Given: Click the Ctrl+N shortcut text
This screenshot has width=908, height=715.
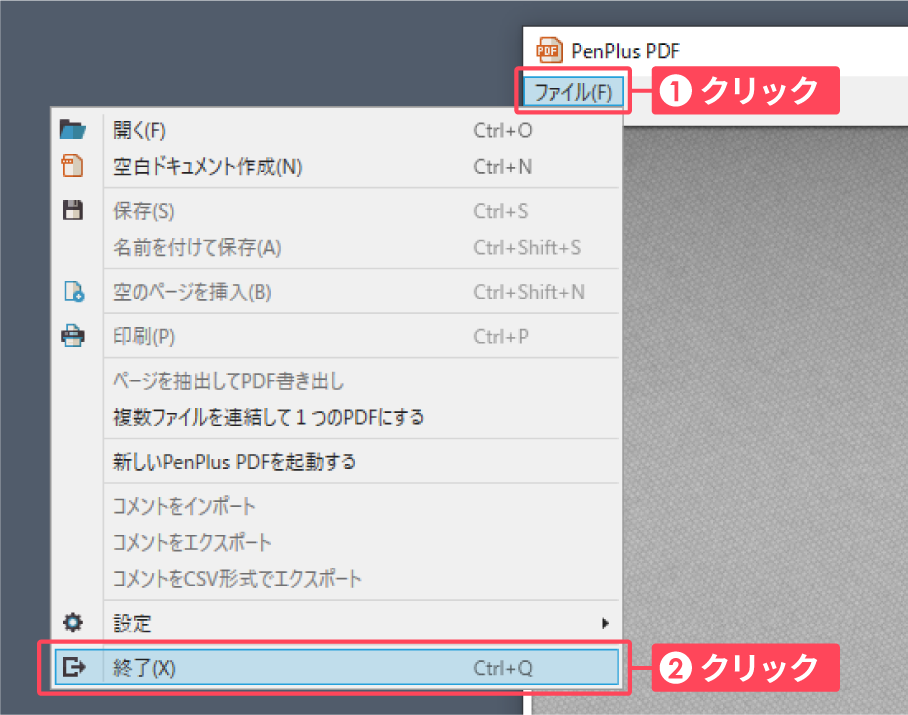Looking at the screenshot, I should [x=503, y=167].
